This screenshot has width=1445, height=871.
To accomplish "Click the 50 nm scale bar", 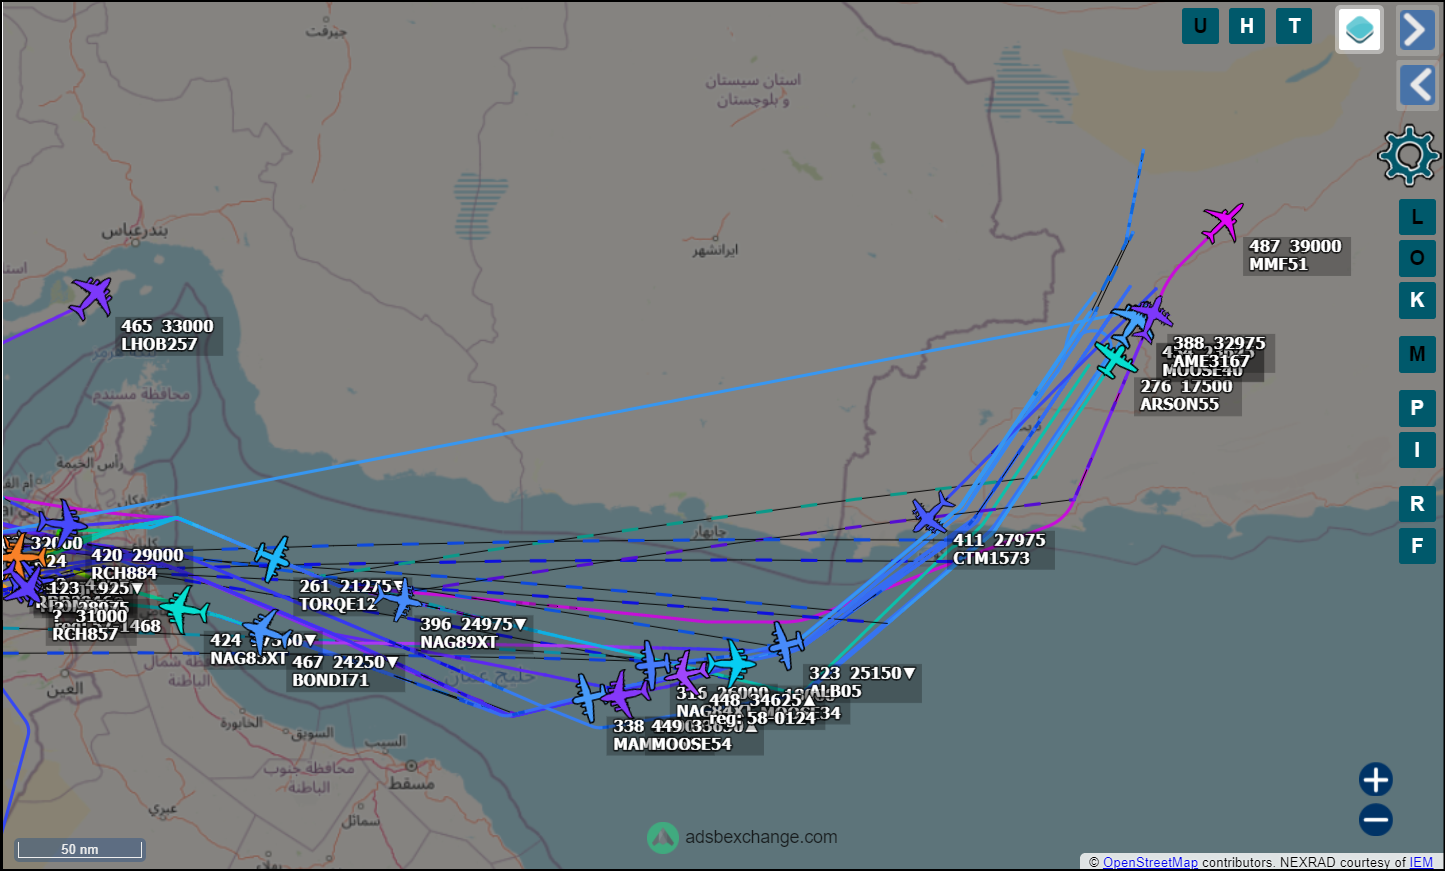I will 80,849.
